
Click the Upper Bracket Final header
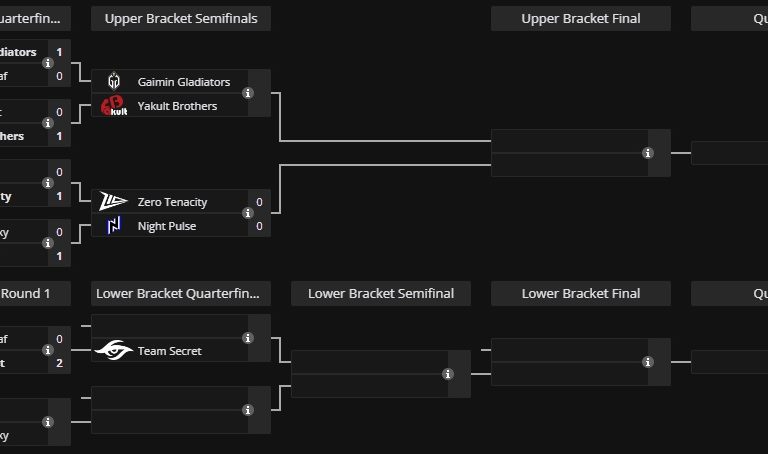click(x=580, y=18)
